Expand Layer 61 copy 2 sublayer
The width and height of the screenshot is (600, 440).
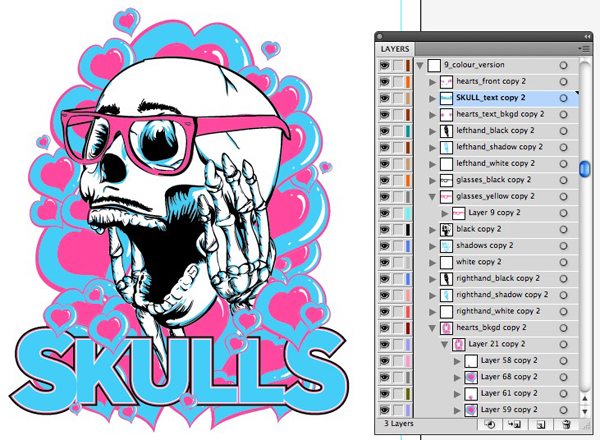(457, 394)
